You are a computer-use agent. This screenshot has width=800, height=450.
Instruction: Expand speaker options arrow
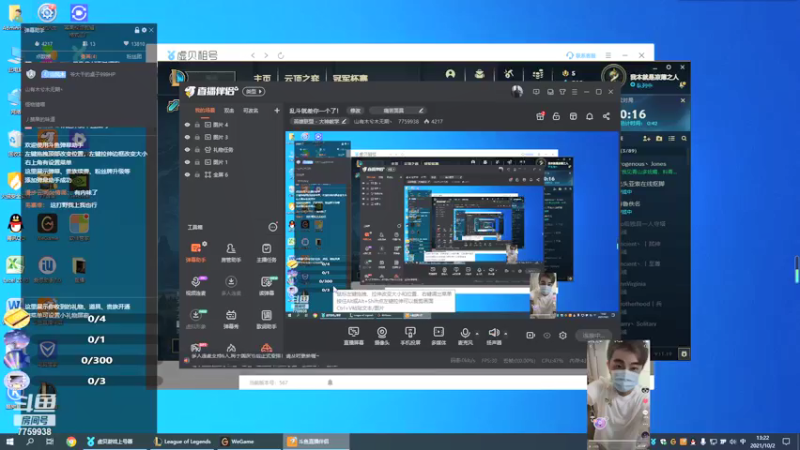pos(506,334)
